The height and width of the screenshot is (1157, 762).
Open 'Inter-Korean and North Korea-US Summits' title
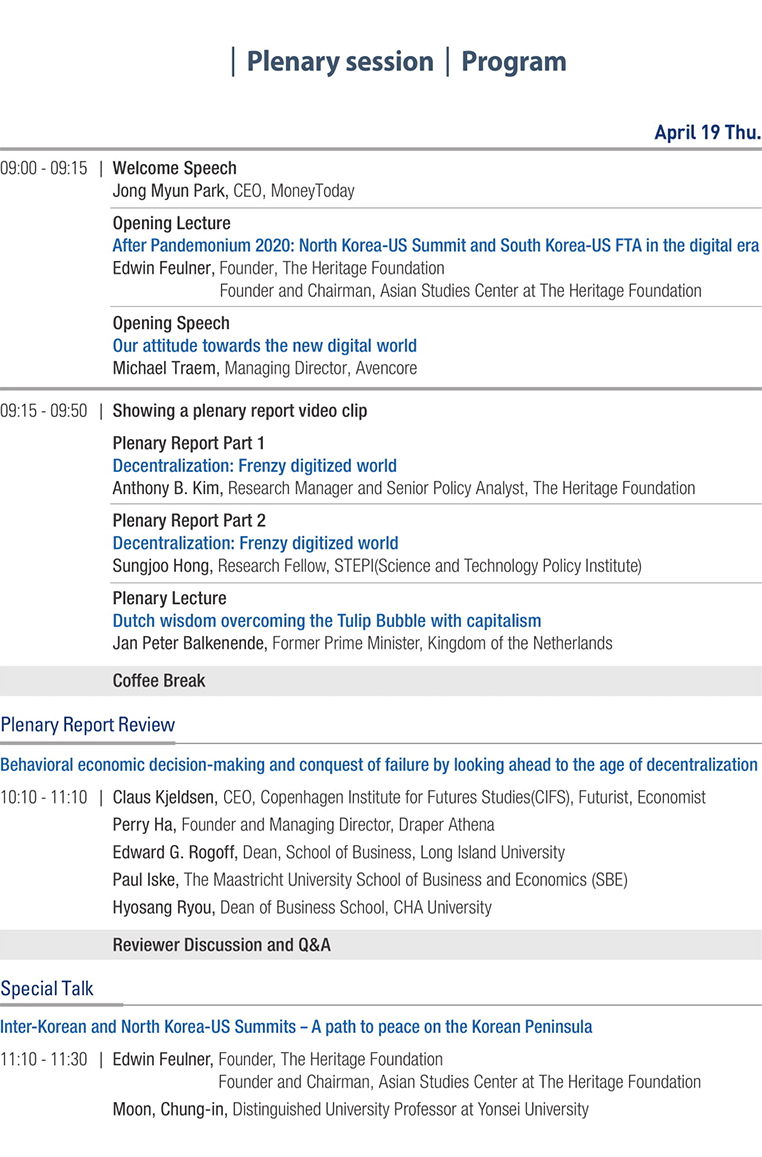(x=296, y=1027)
